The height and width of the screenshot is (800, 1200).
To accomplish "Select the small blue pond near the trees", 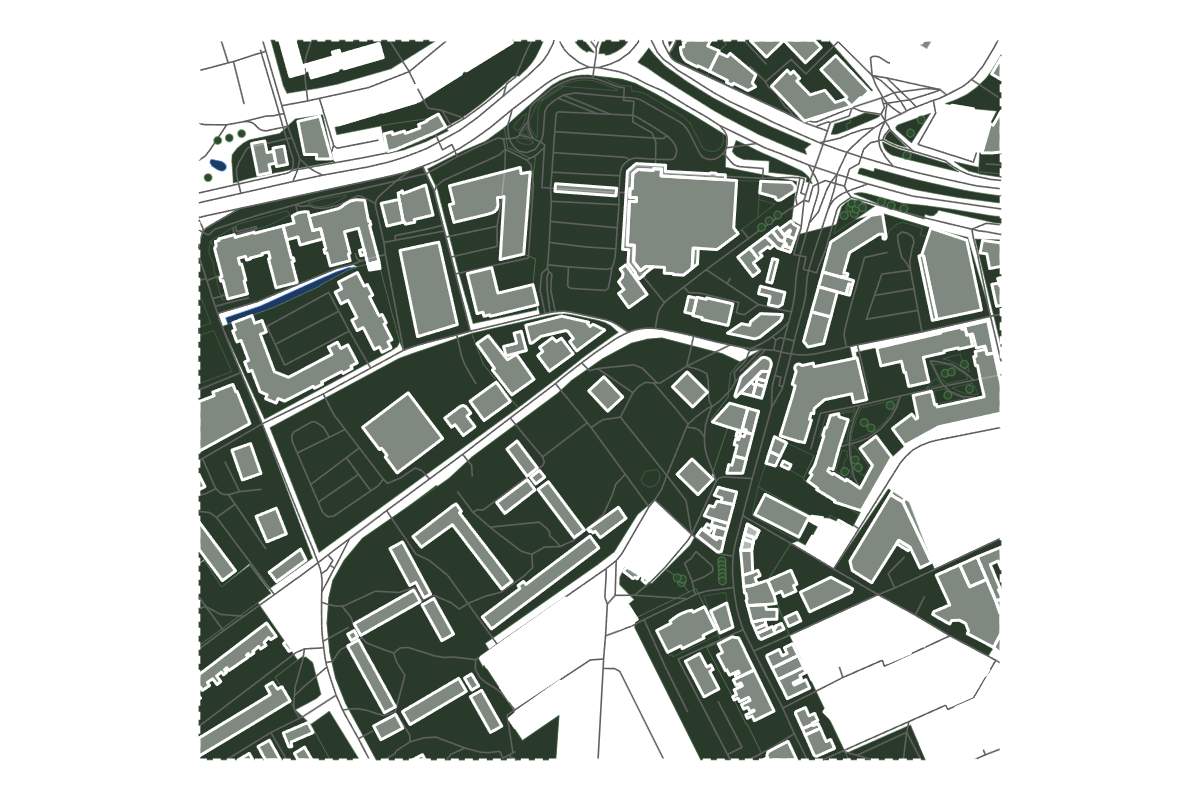I will tap(218, 165).
